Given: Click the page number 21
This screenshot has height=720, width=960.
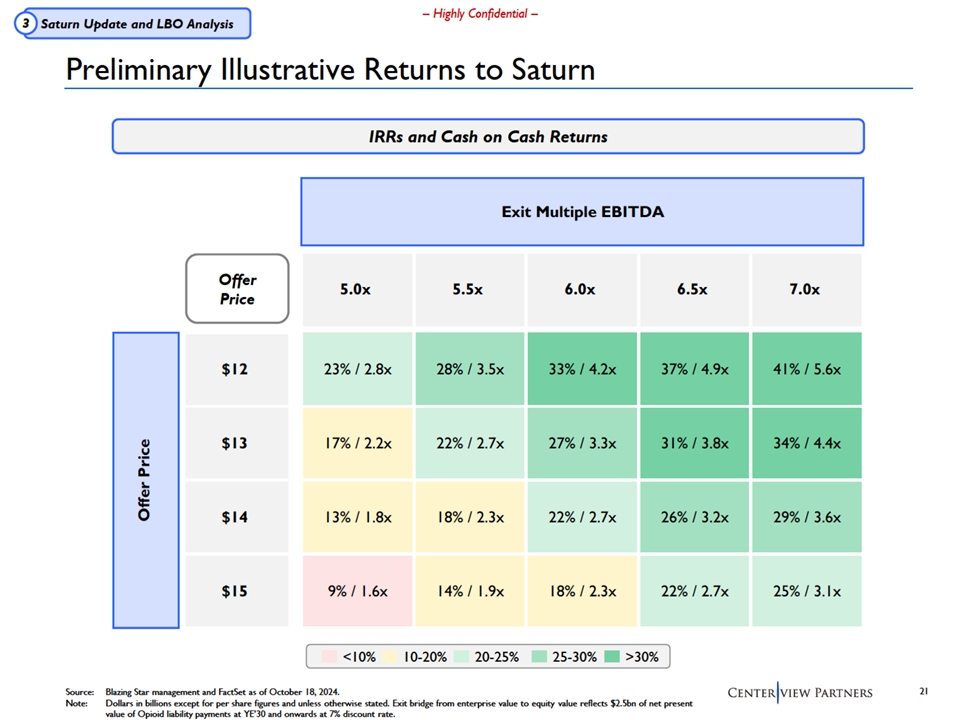Looking at the screenshot, I should point(922,692).
